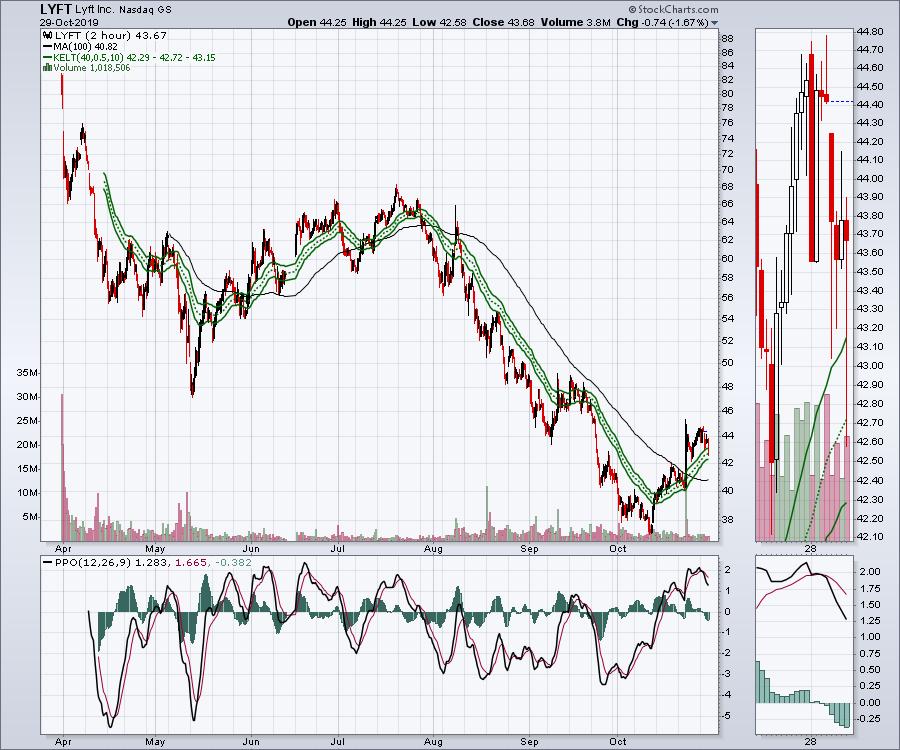Click the '35M' volume axis label
This screenshot has width=900, height=750.
tap(28, 372)
